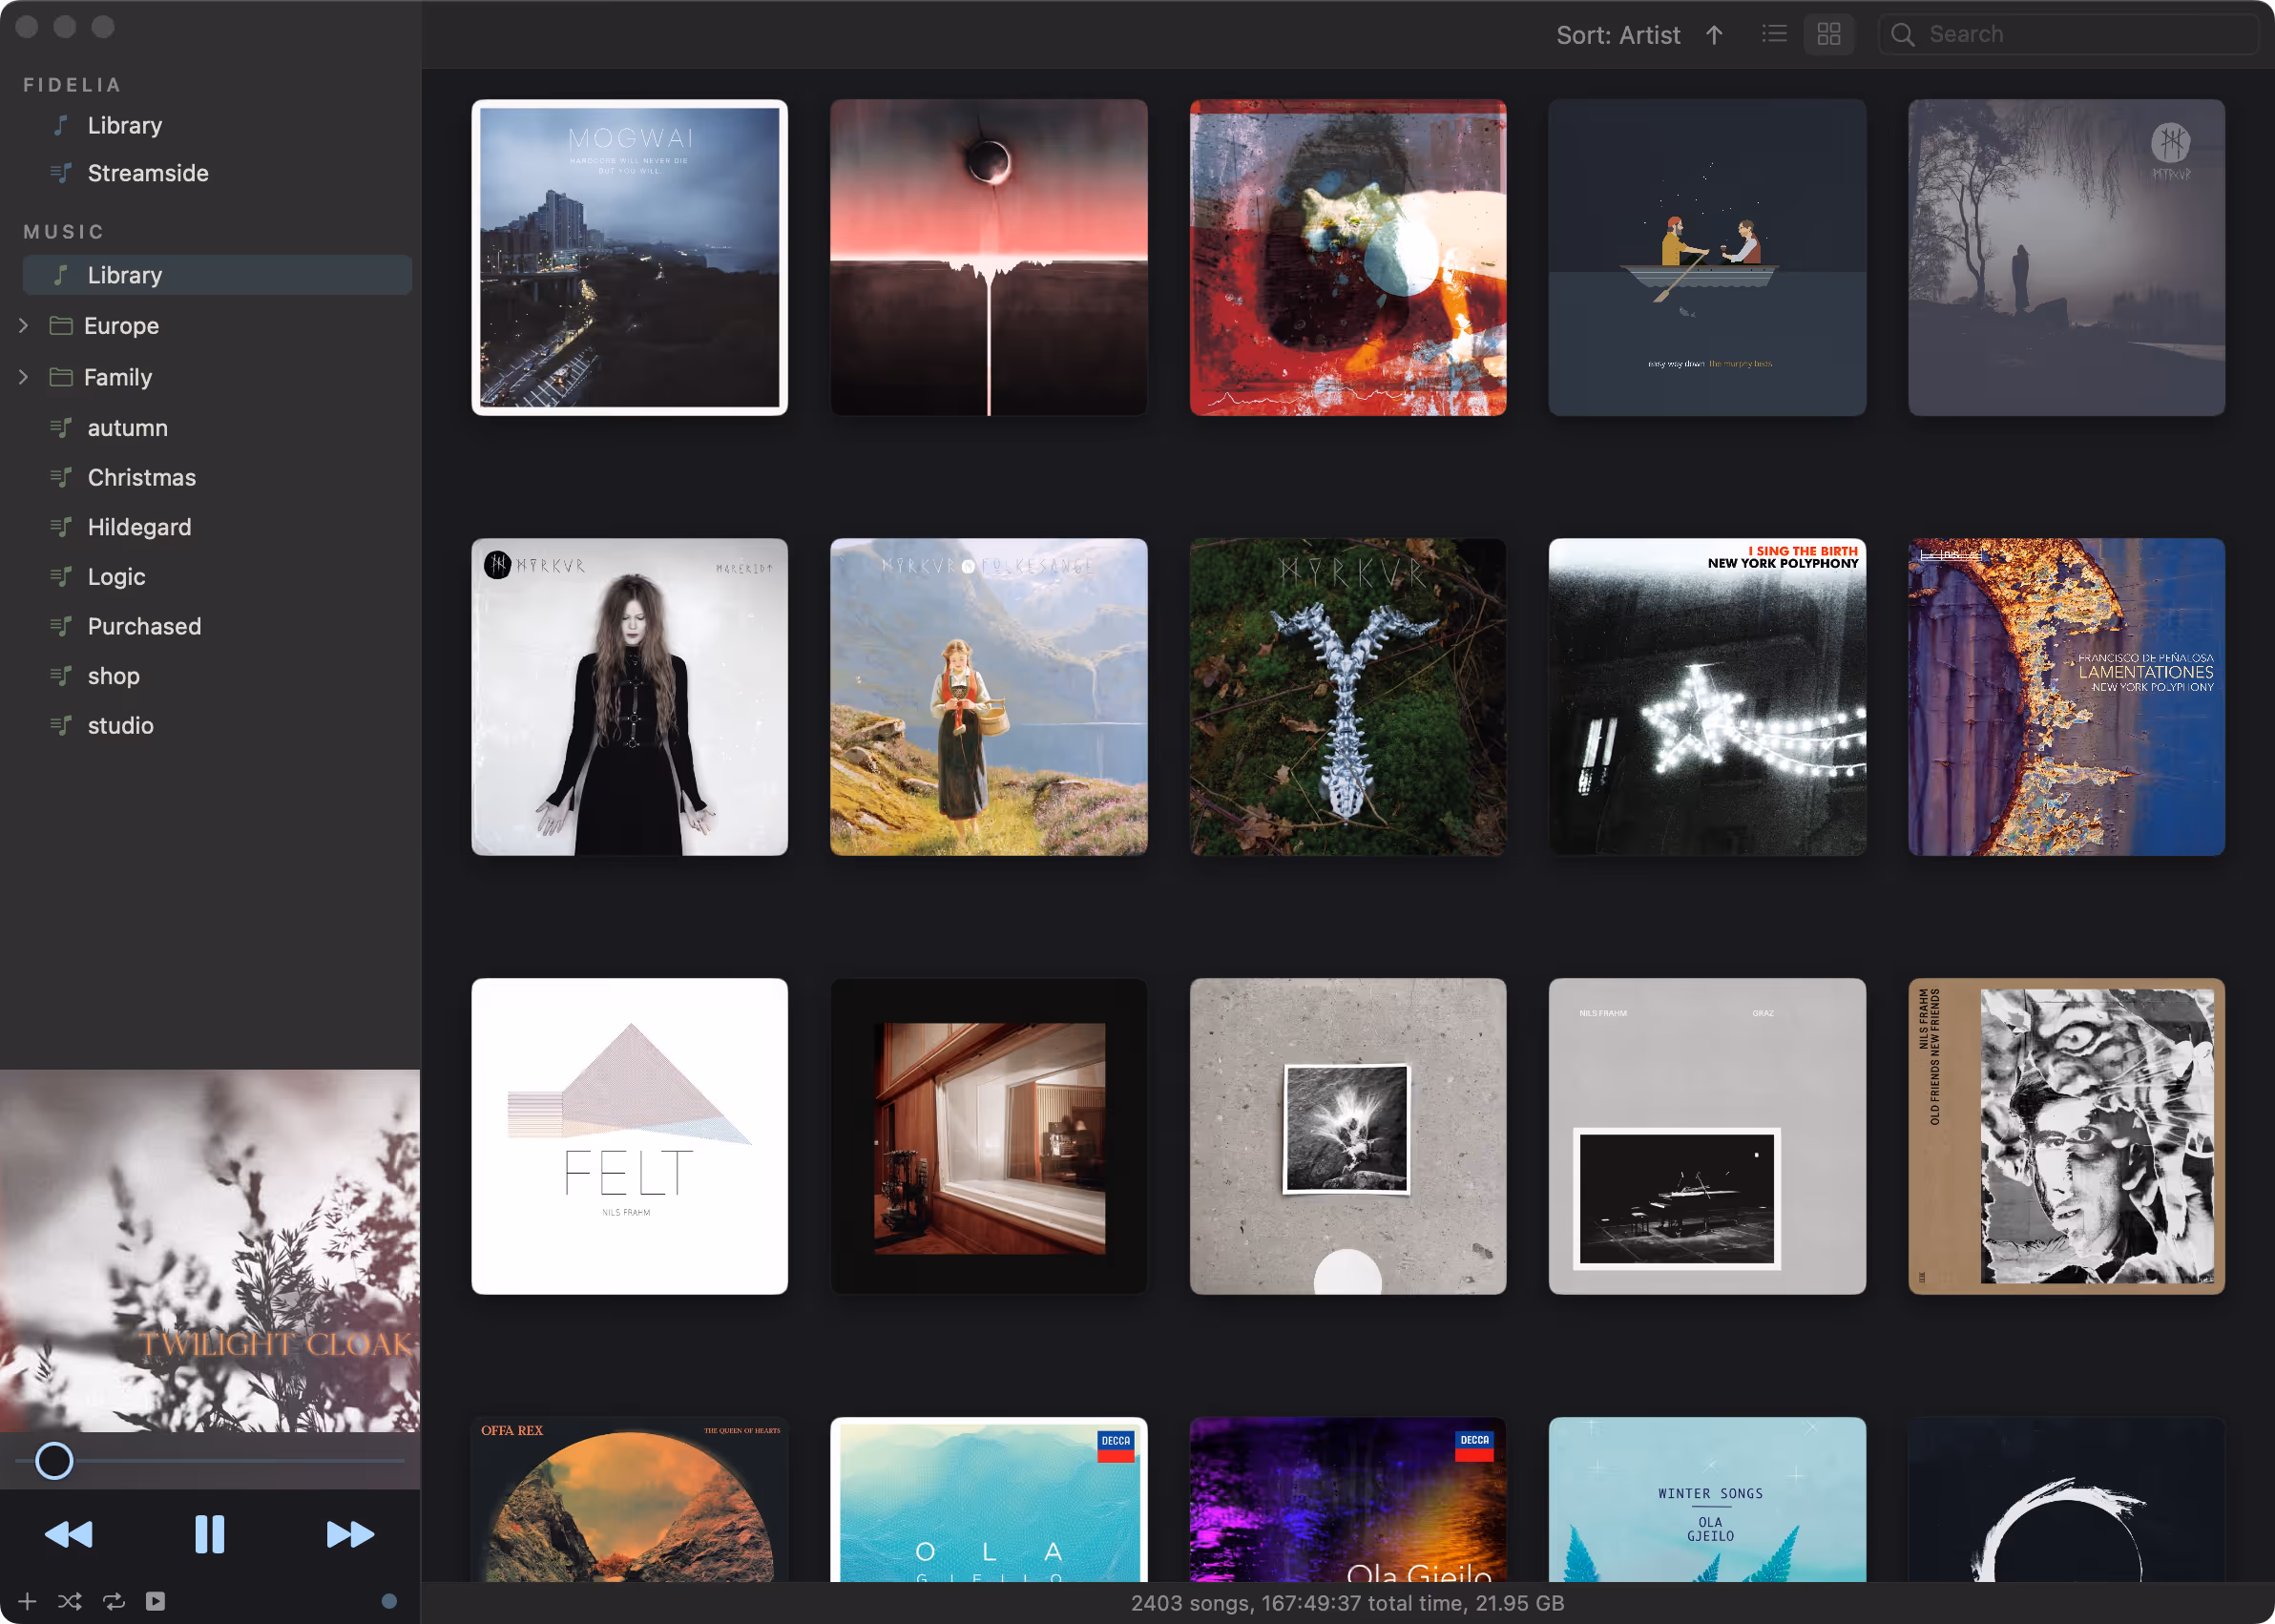Open the Hildegard playlist
This screenshot has height=1624, width=2275.
tap(139, 527)
